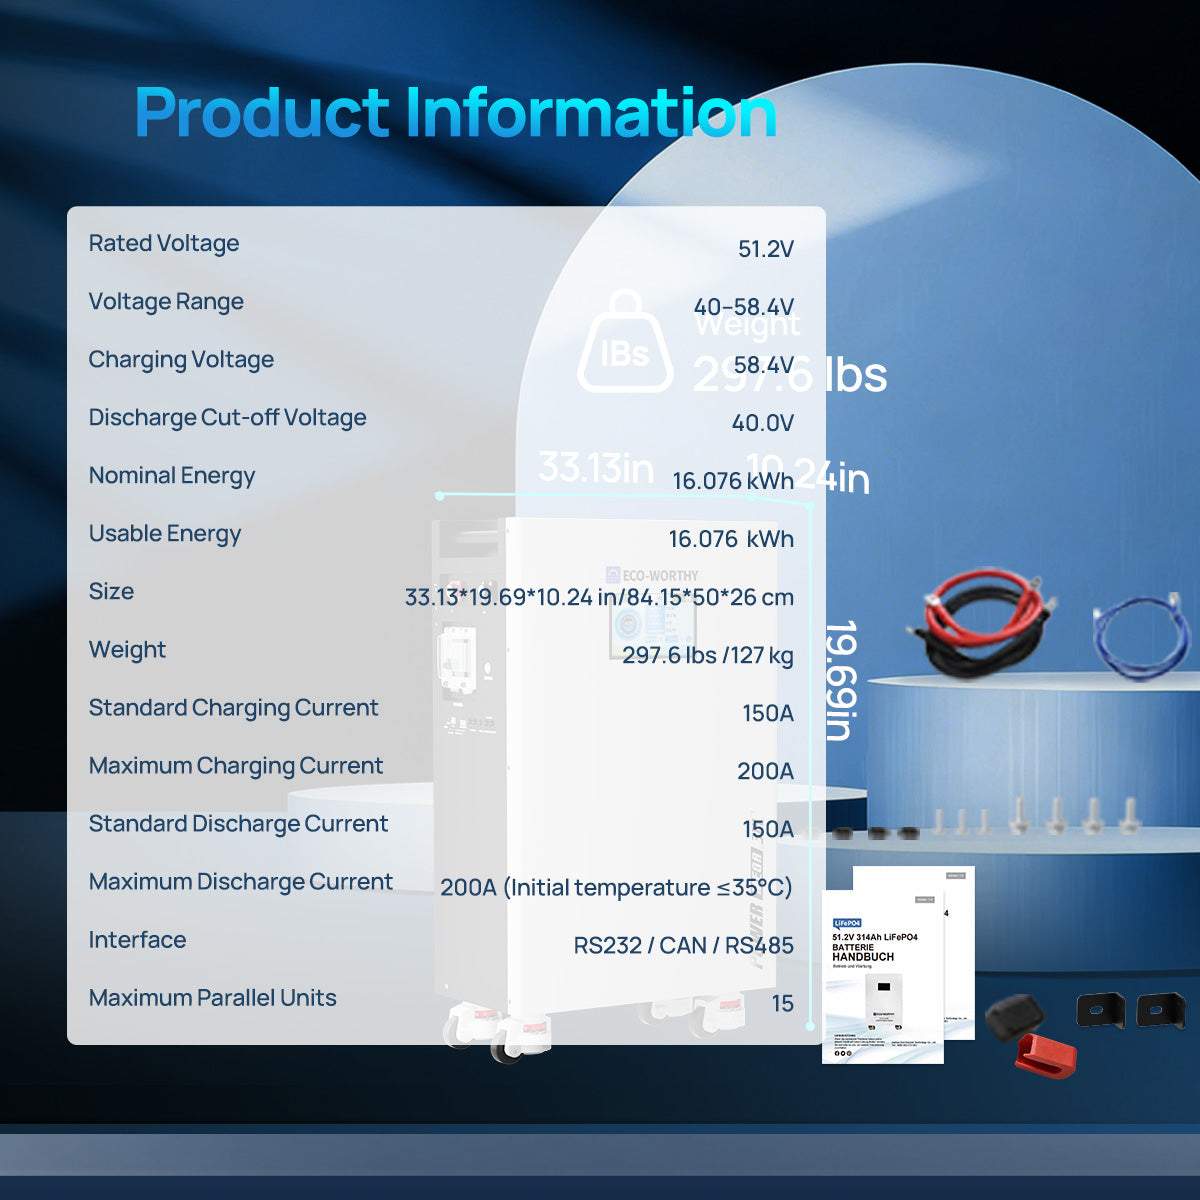Click the '51.2V' rated voltage value

pos(766,249)
